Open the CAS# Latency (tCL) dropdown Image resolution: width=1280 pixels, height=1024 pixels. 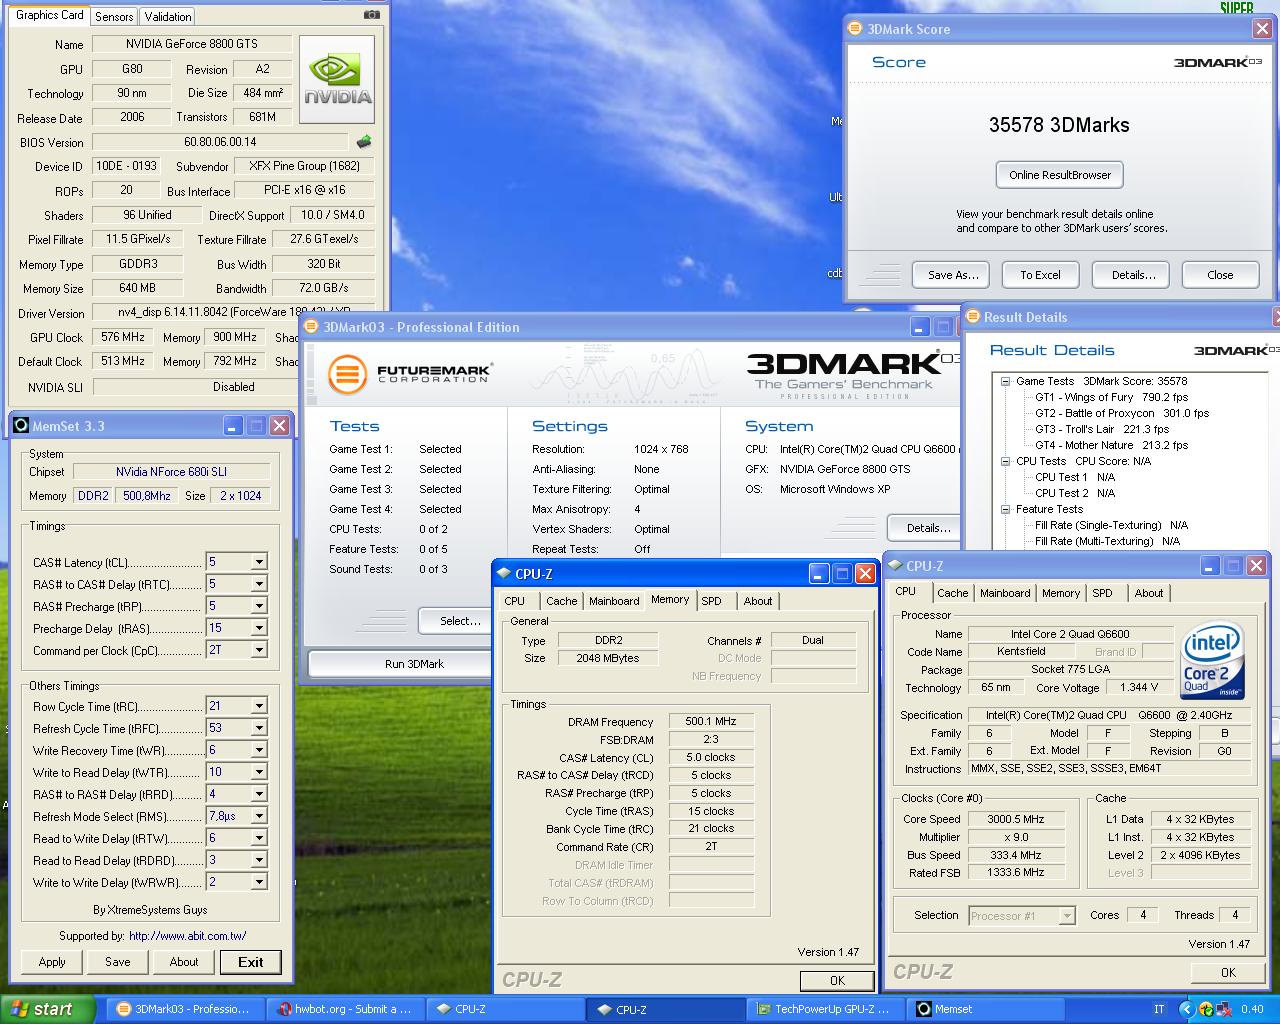click(x=259, y=562)
